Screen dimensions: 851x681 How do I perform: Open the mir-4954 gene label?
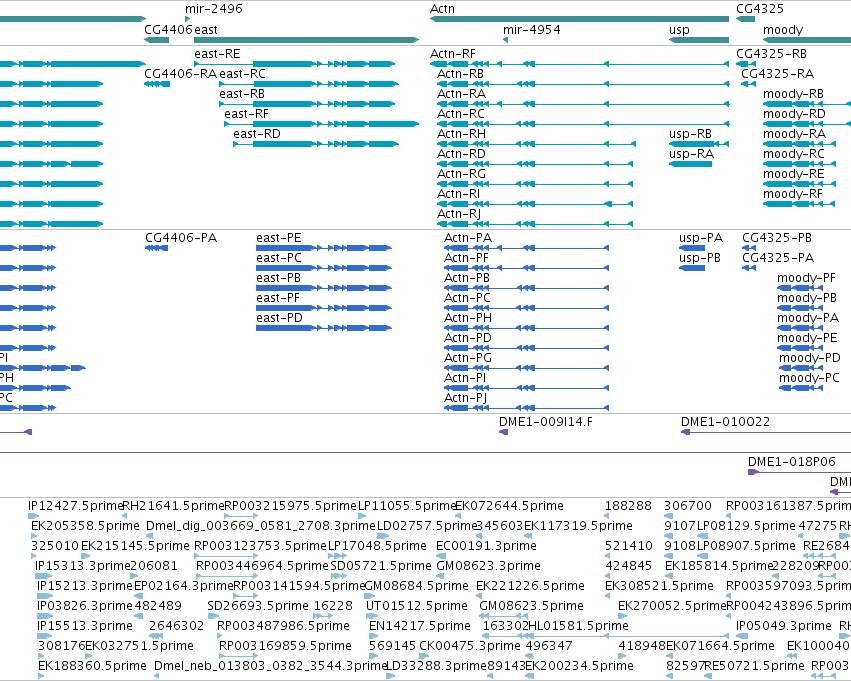(532, 29)
